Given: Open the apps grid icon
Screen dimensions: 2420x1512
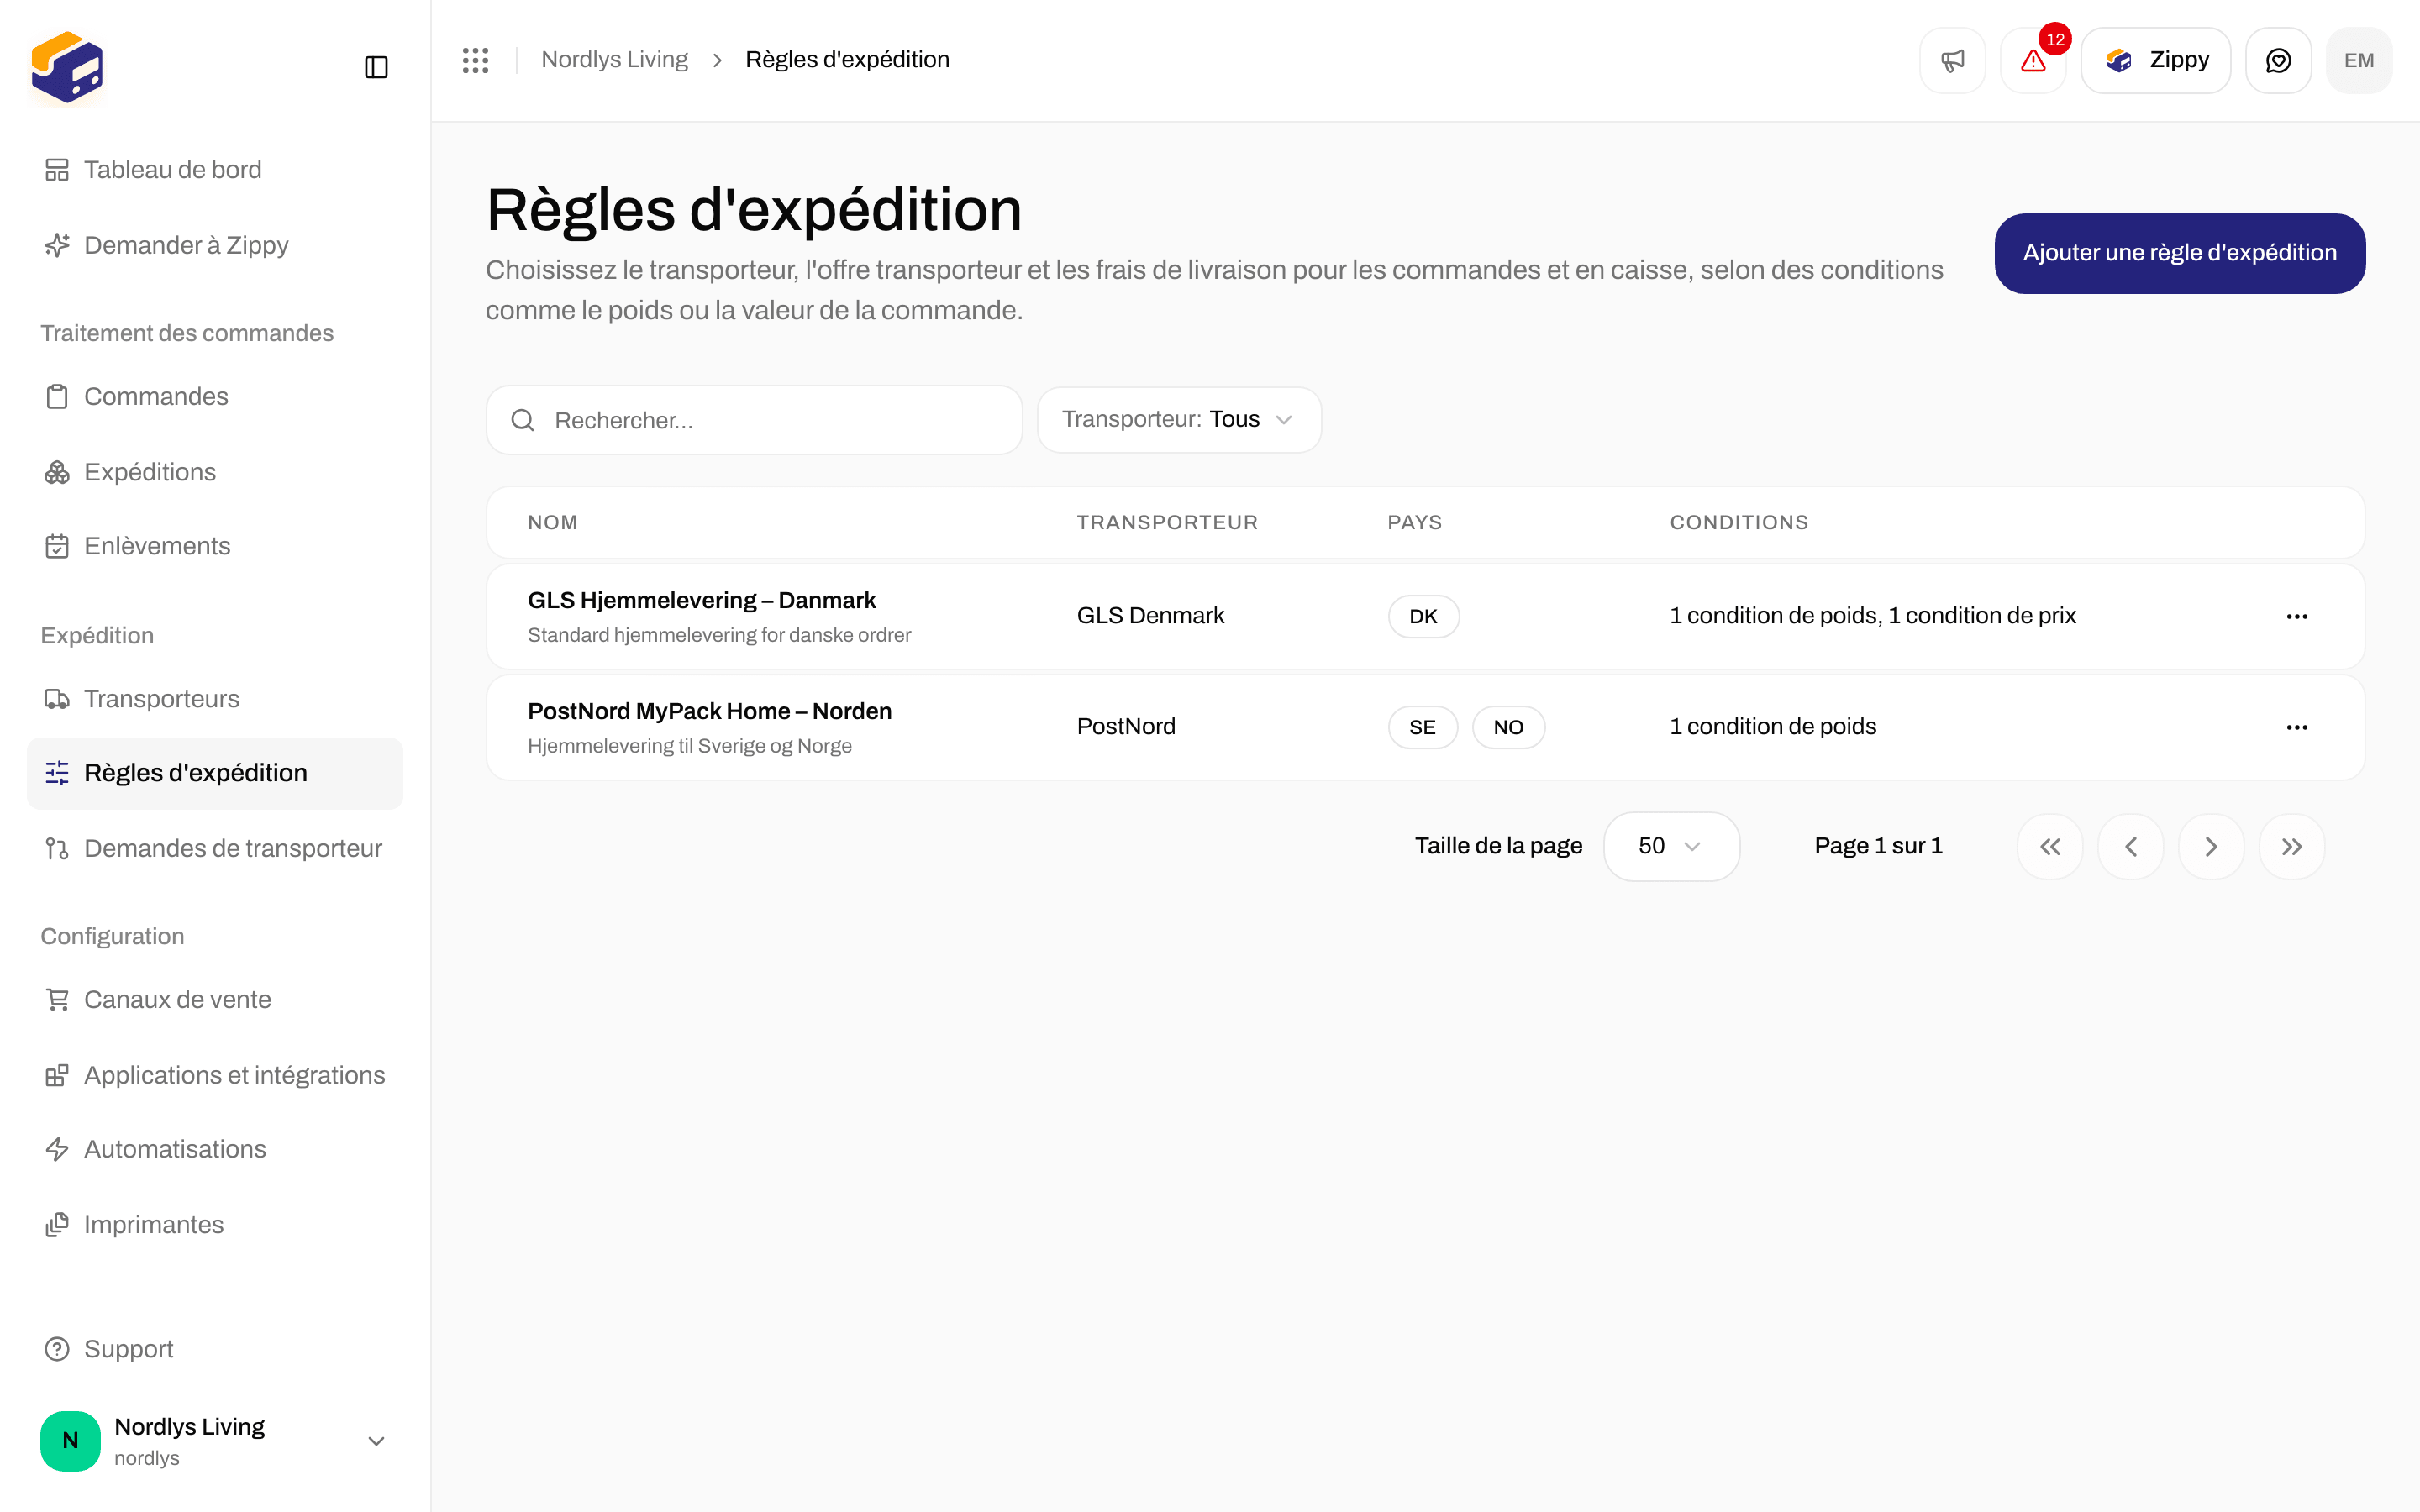Looking at the screenshot, I should coord(475,60).
